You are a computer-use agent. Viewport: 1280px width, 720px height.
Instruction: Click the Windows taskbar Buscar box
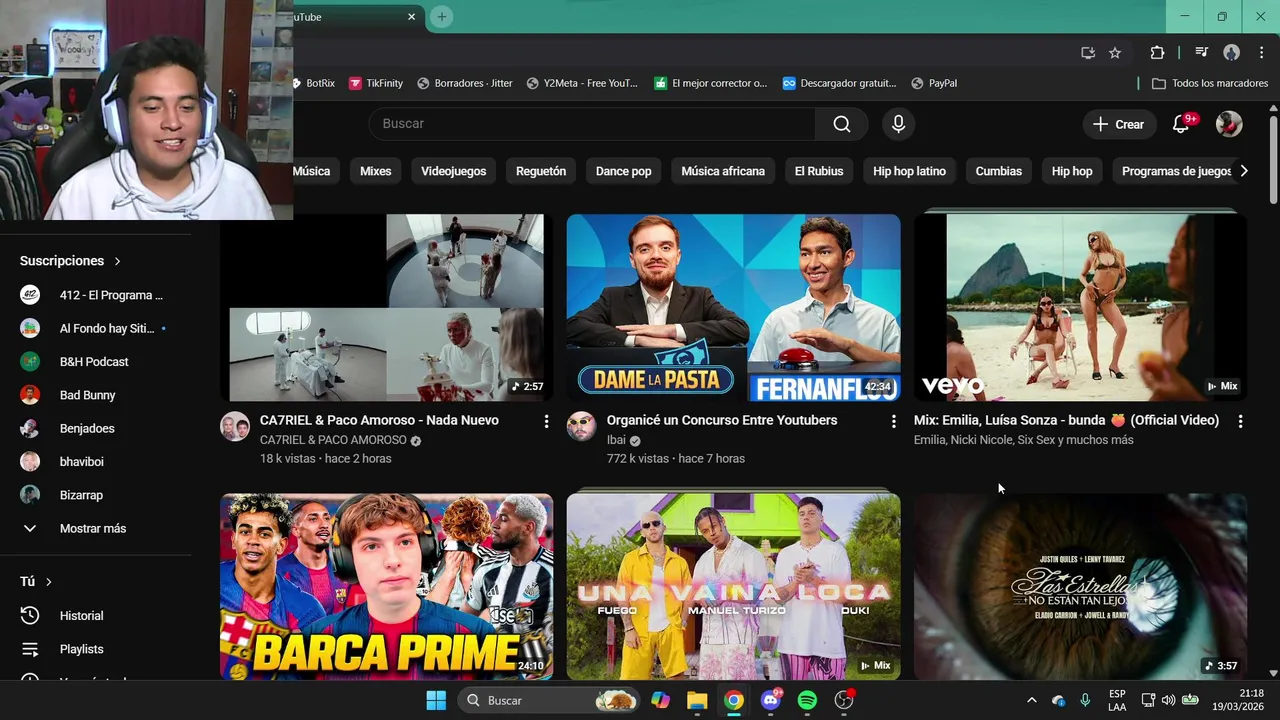(x=548, y=701)
